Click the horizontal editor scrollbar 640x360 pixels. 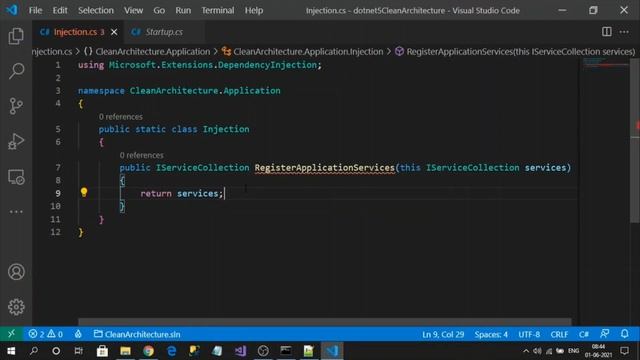(x=324, y=322)
